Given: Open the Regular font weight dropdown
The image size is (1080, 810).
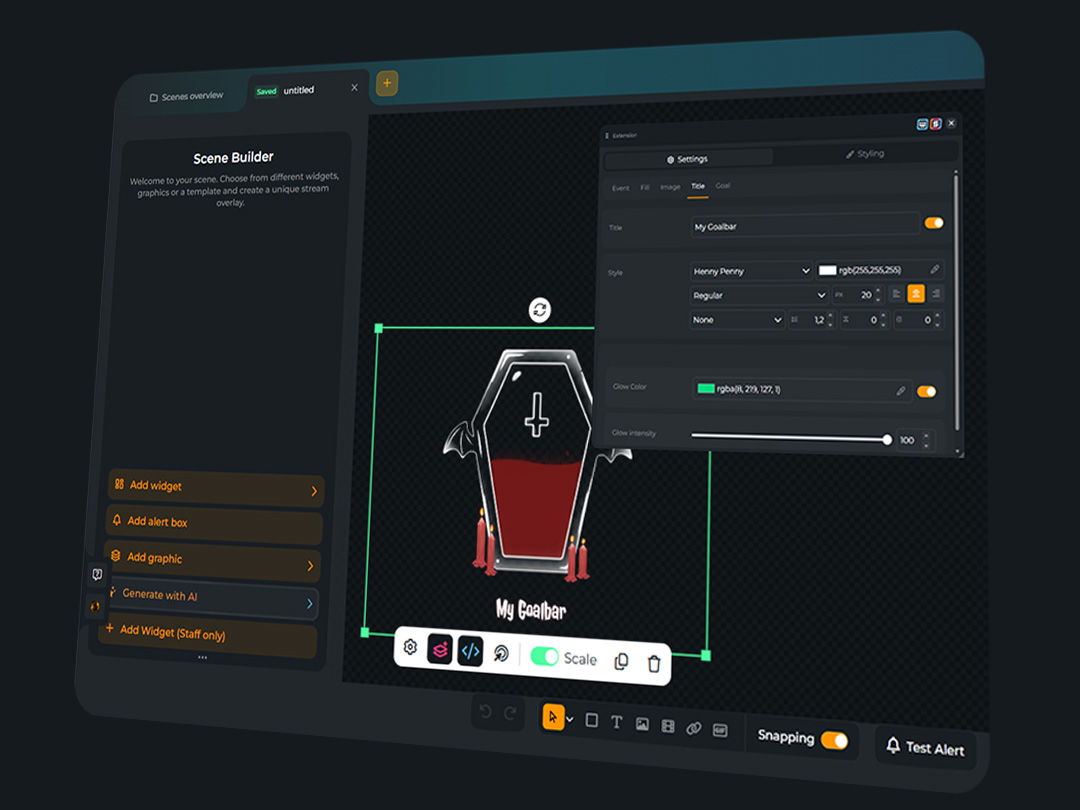Looking at the screenshot, I should coord(759,295).
